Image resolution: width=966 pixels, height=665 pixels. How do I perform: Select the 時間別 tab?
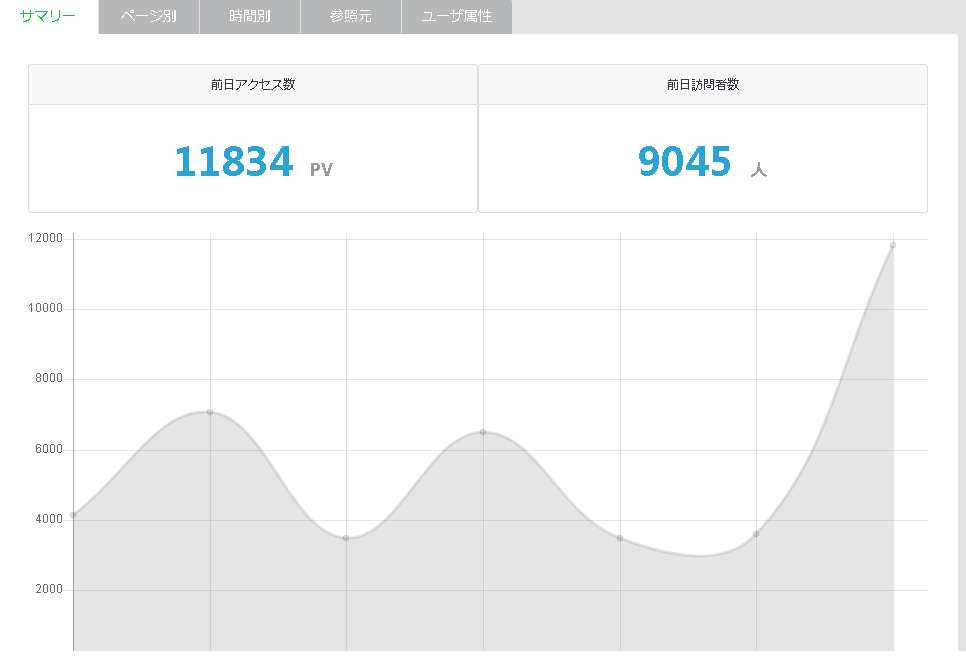(249, 17)
